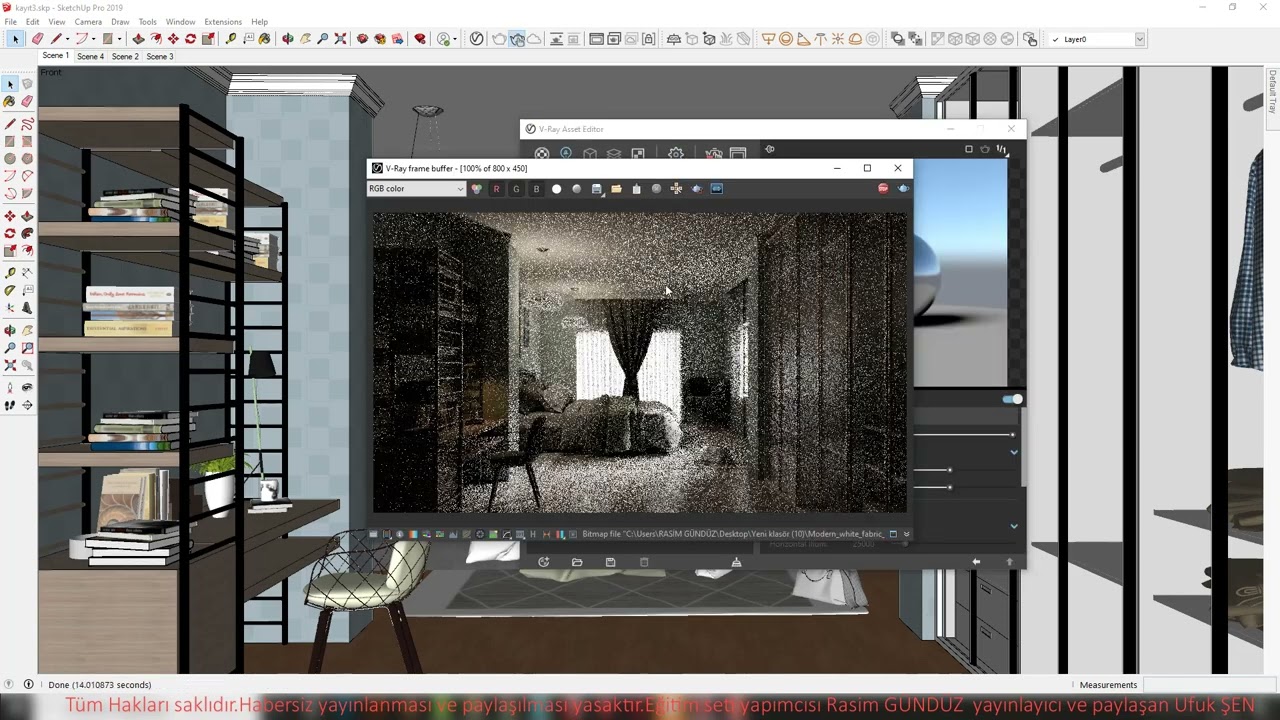Viewport: 1280px width, 720px height.
Task: Toggle blue channel in frame buffer
Action: [536, 189]
